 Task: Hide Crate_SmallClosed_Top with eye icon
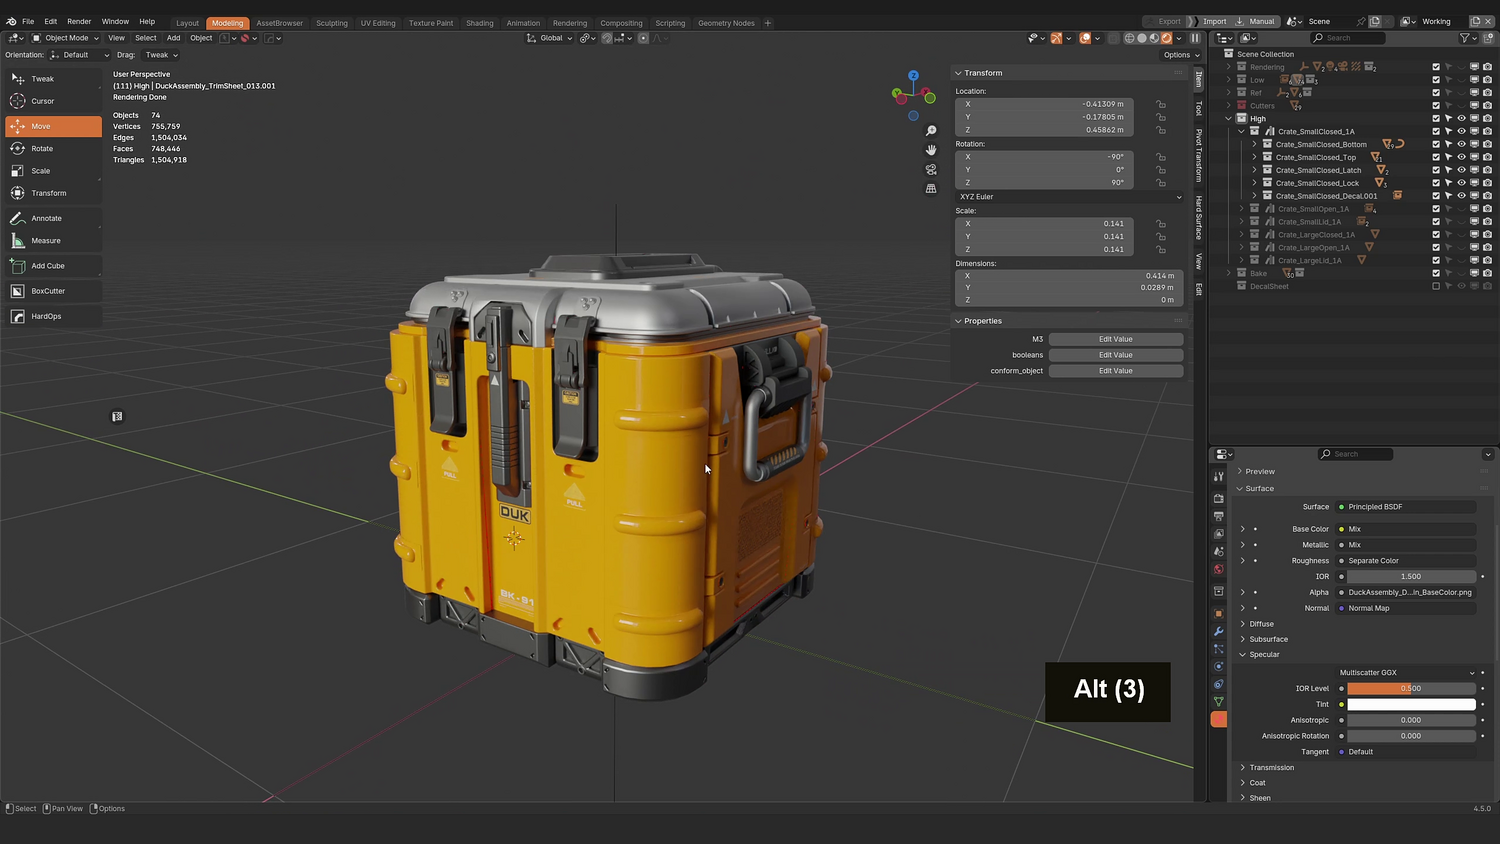(x=1461, y=157)
